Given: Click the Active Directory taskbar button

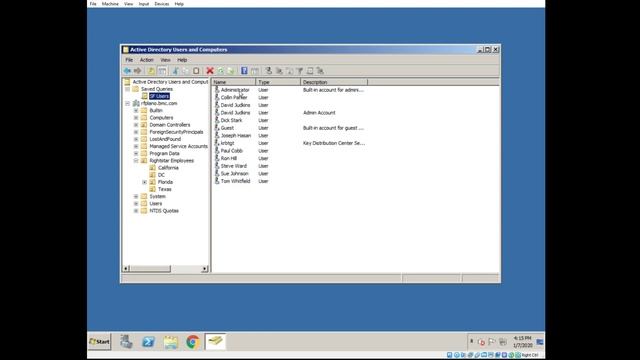Looking at the screenshot, I should pos(215,342).
